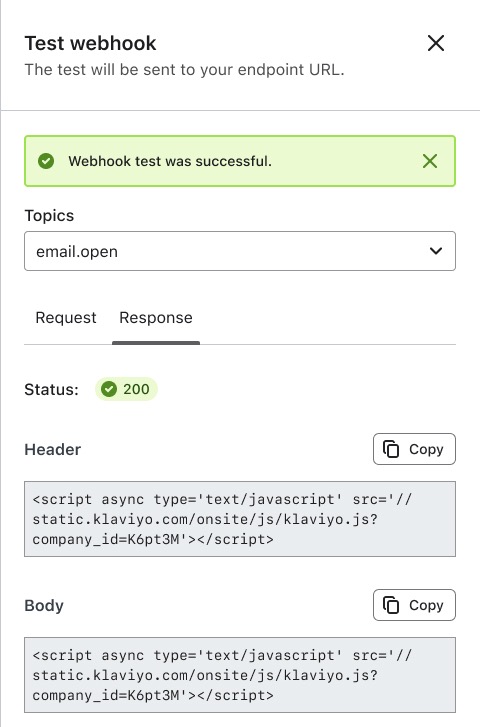480x727 pixels.
Task: Click the copy icon beside Body
Action: (390, 605)
